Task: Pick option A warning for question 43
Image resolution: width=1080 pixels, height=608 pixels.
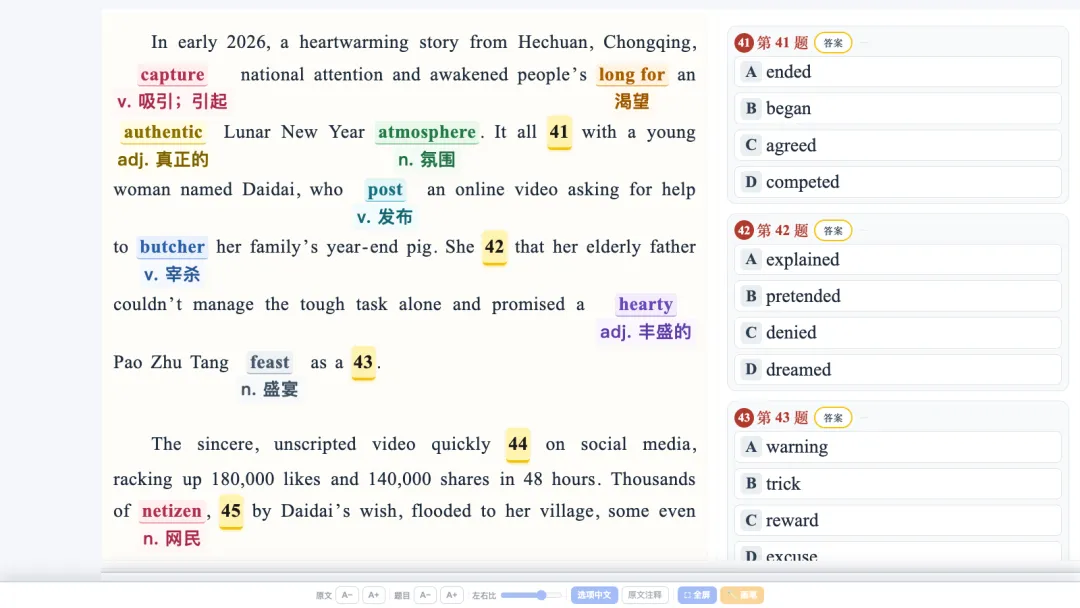Action: click(x=898, y=447)
